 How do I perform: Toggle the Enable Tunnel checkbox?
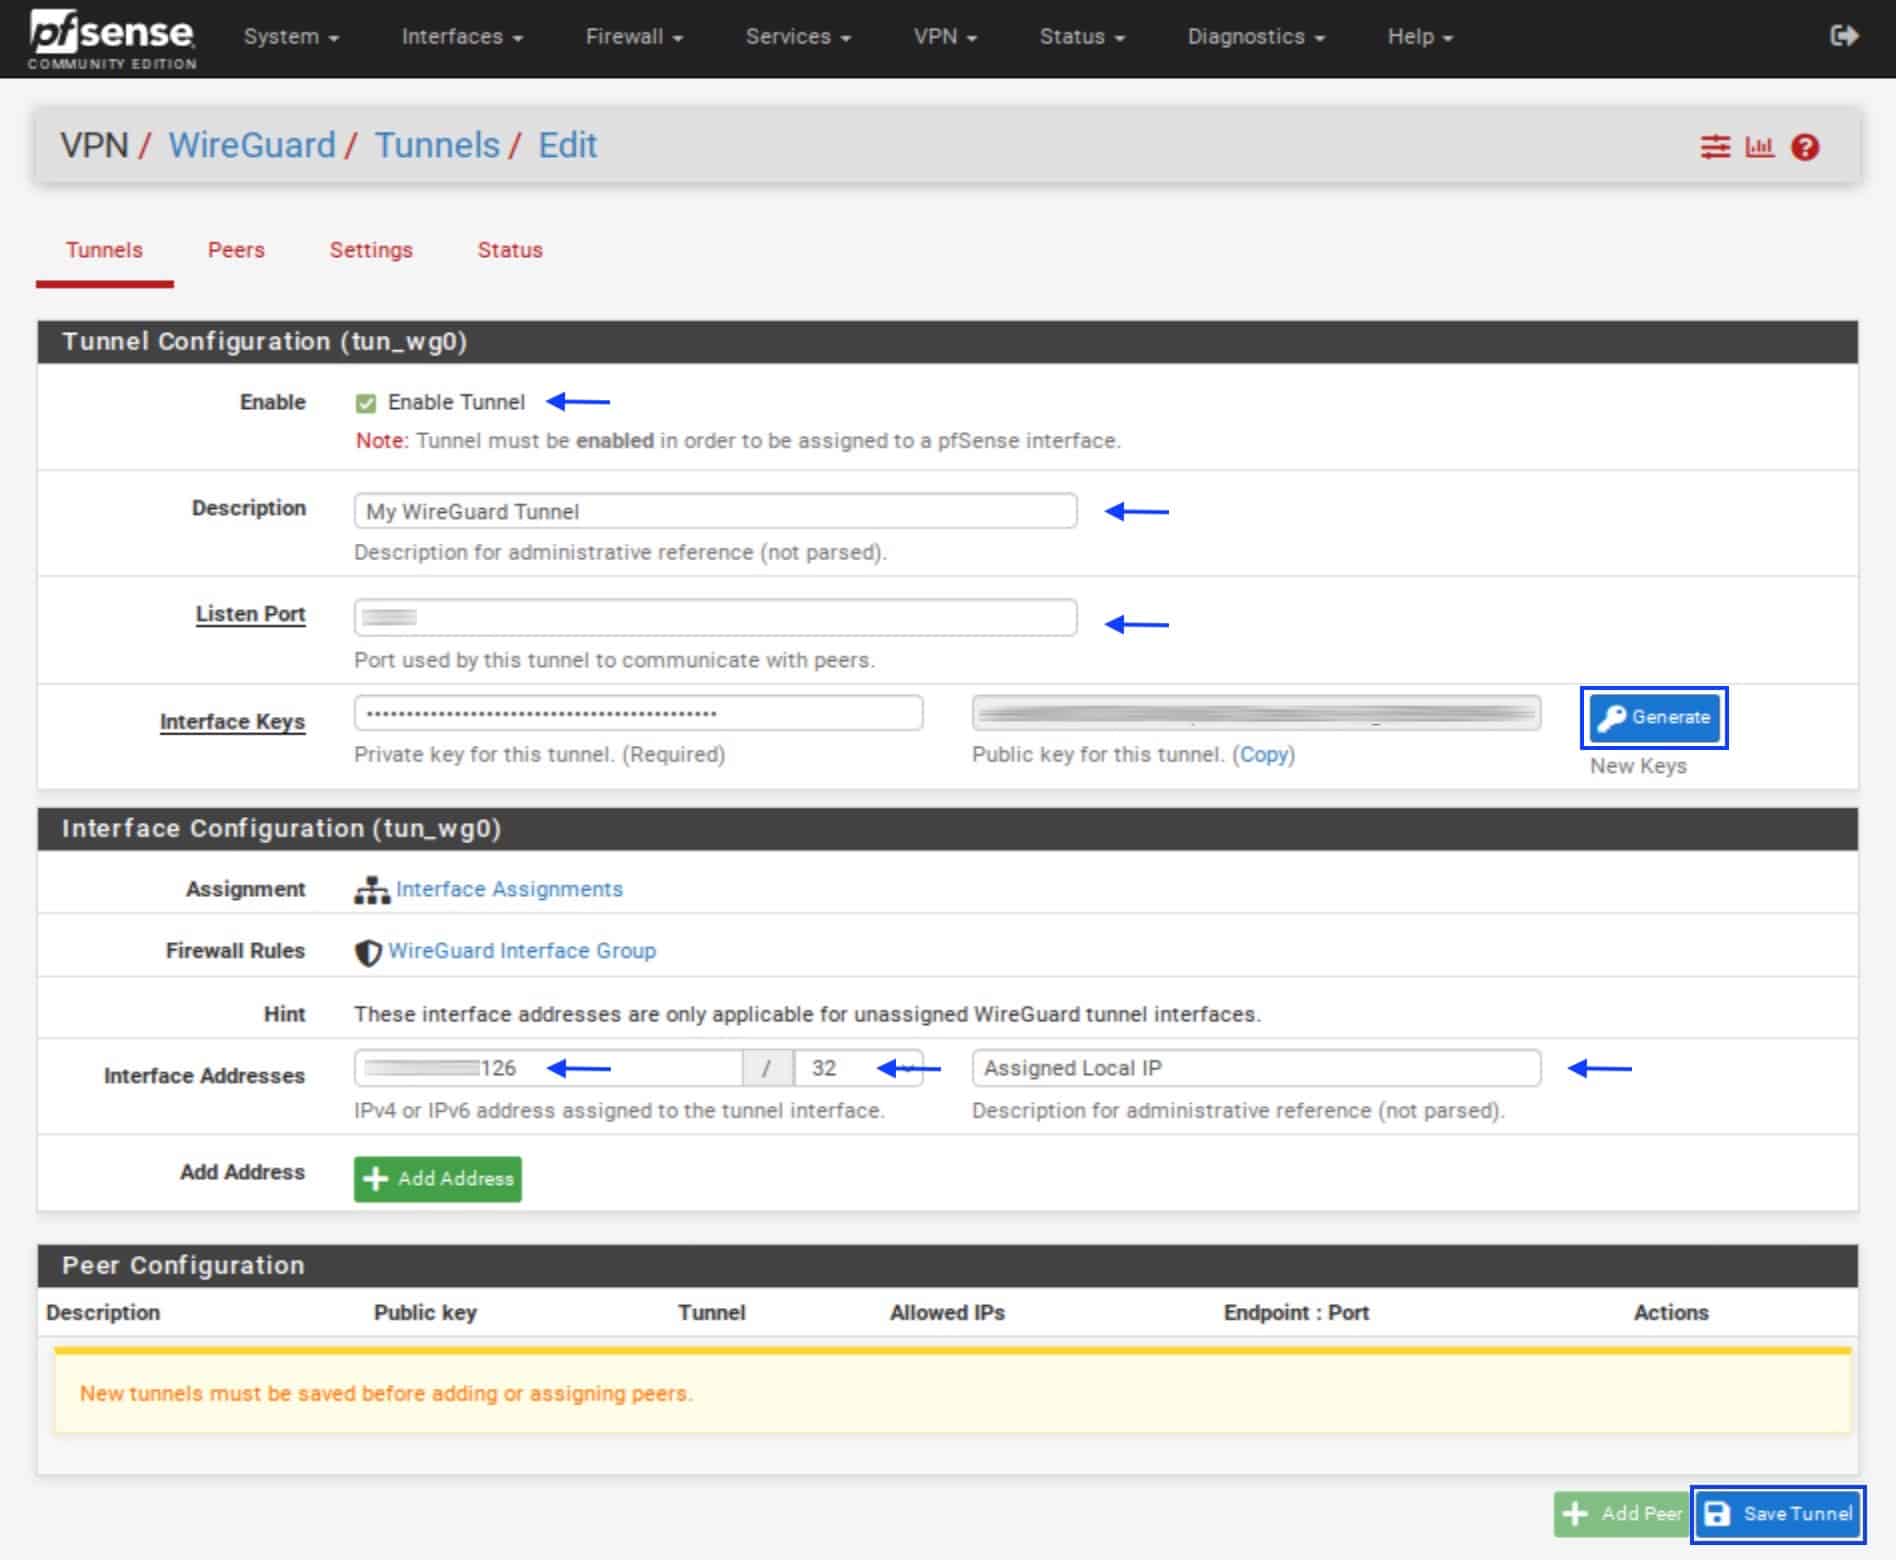[366, 403]
